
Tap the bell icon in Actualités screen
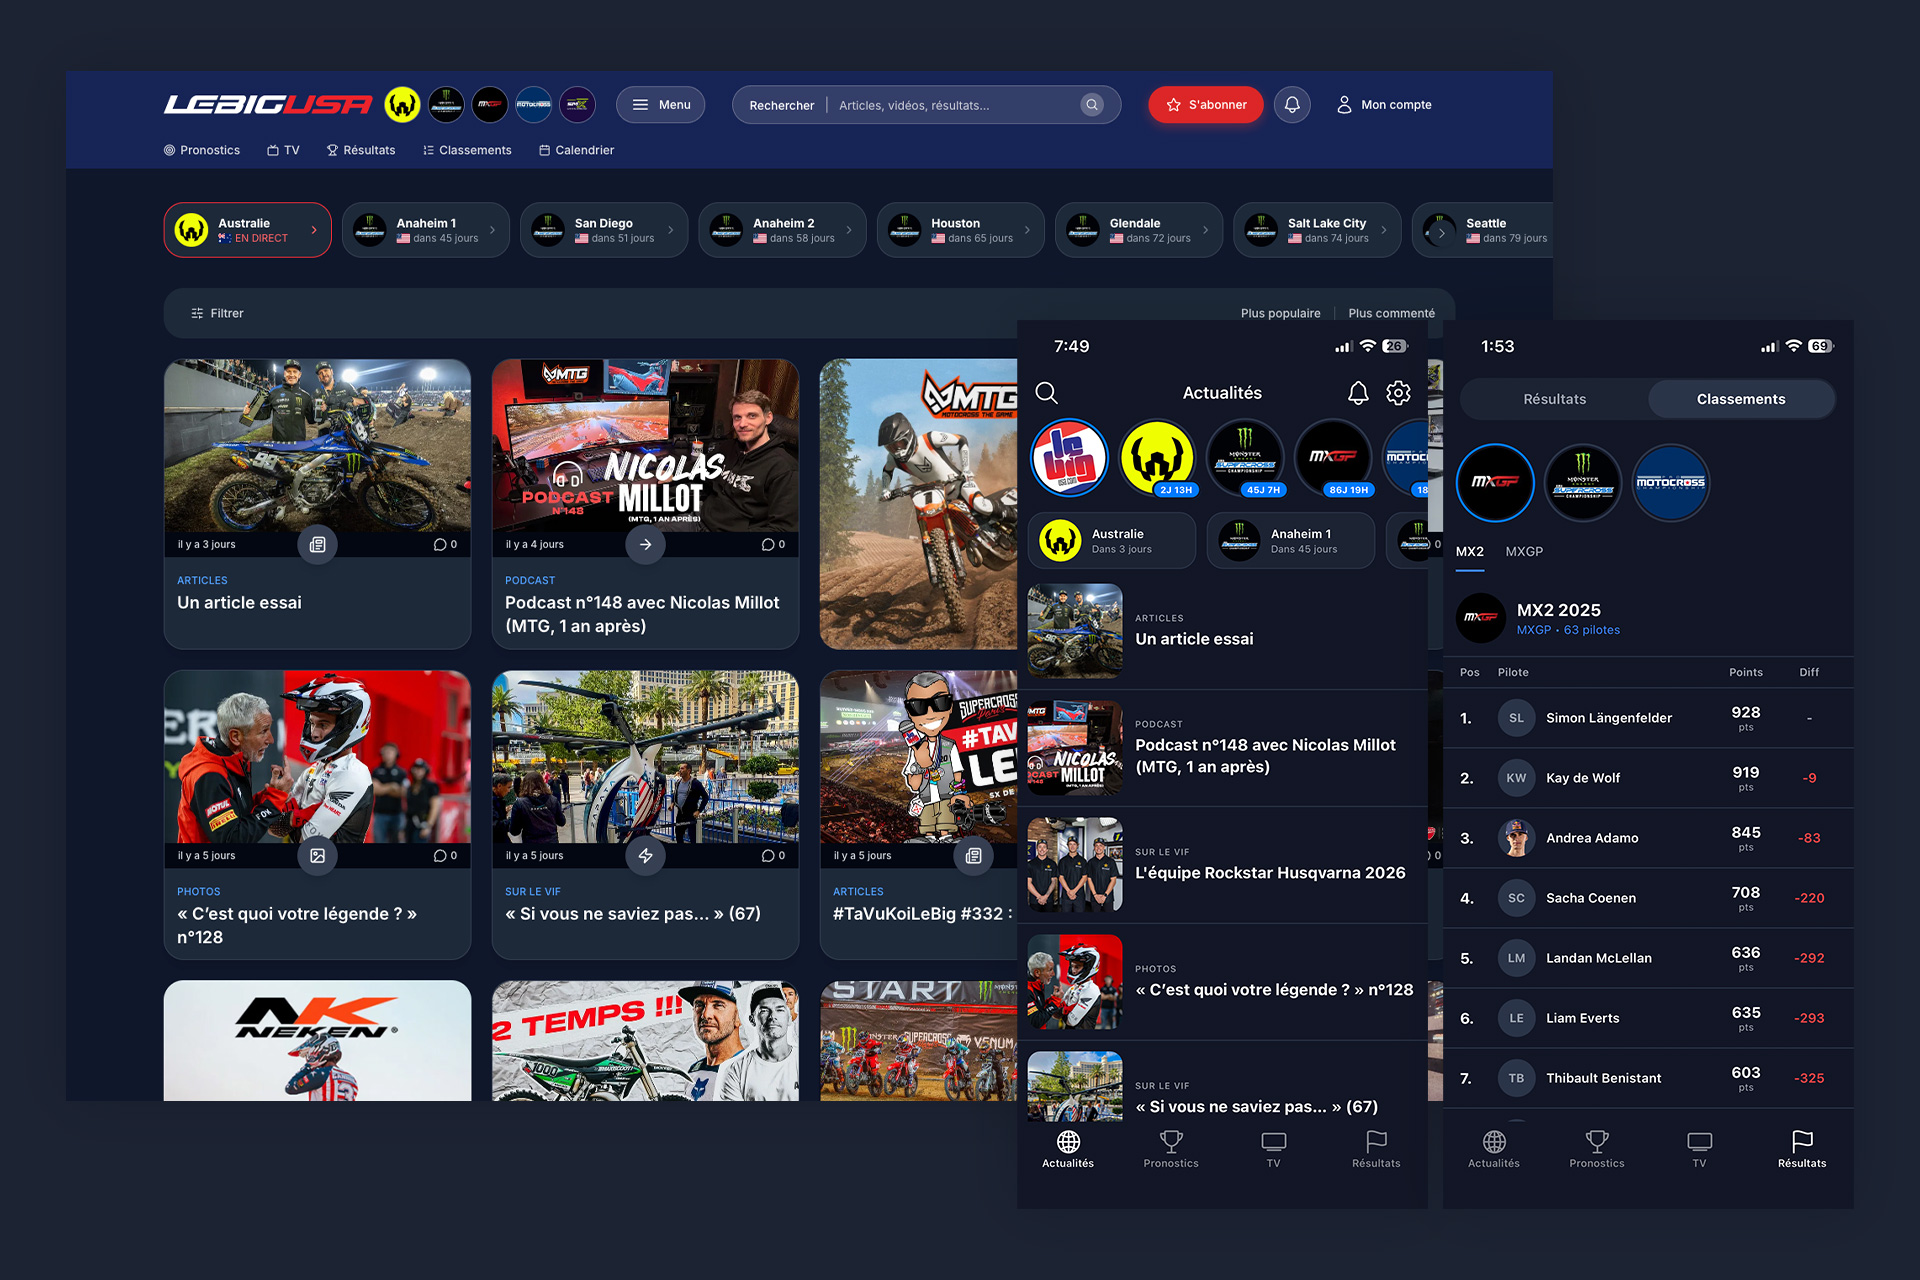[1357, 393]
